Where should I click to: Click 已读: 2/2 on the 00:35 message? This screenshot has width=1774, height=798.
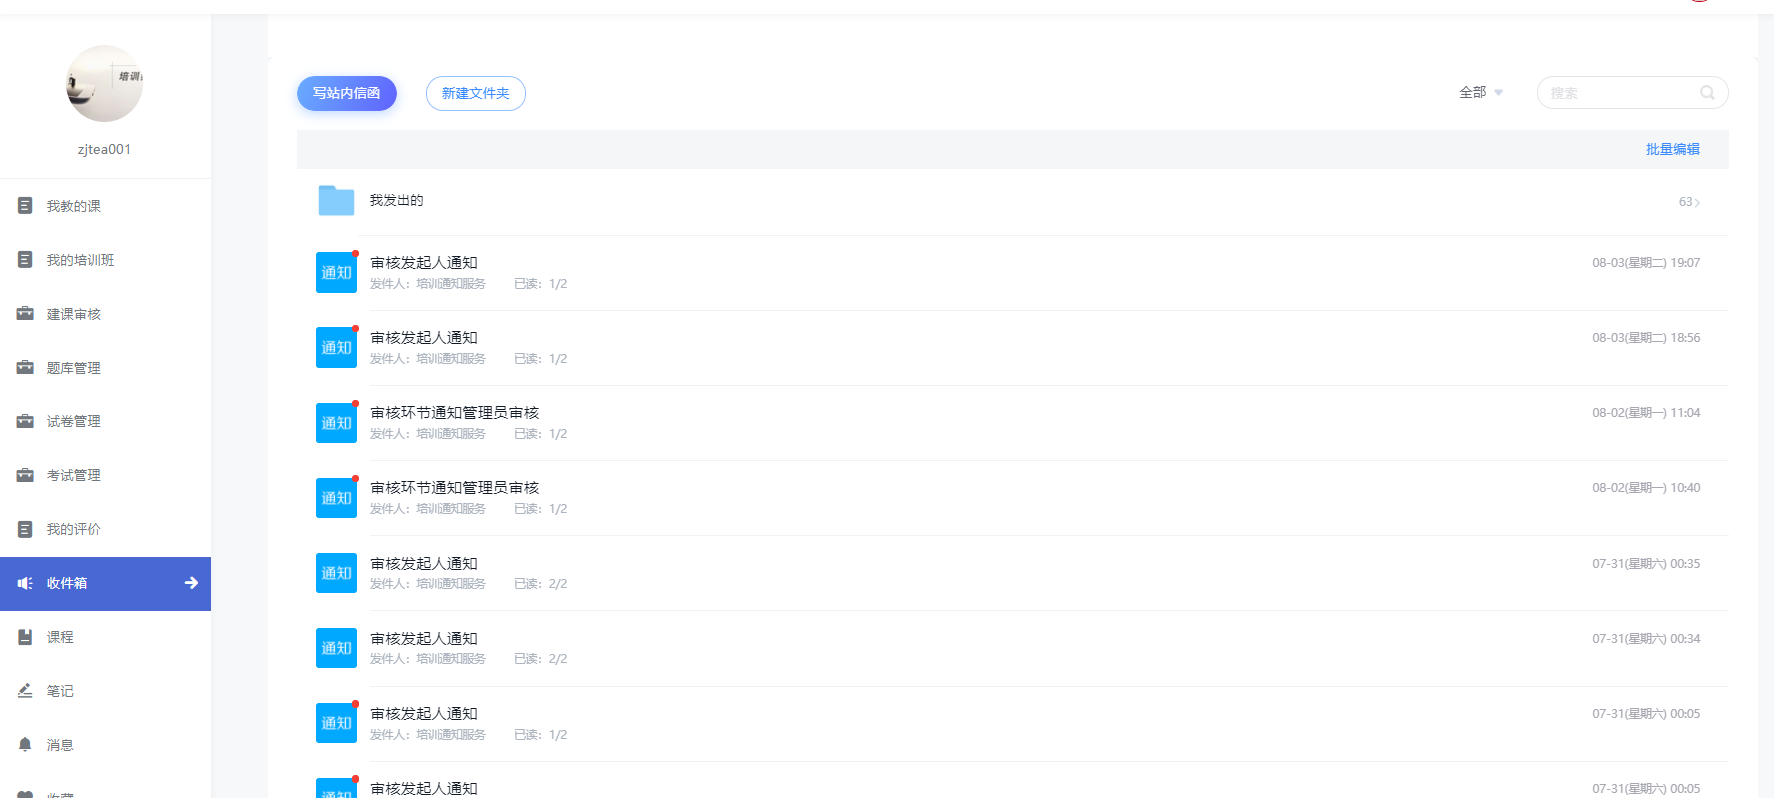point(541,584)
